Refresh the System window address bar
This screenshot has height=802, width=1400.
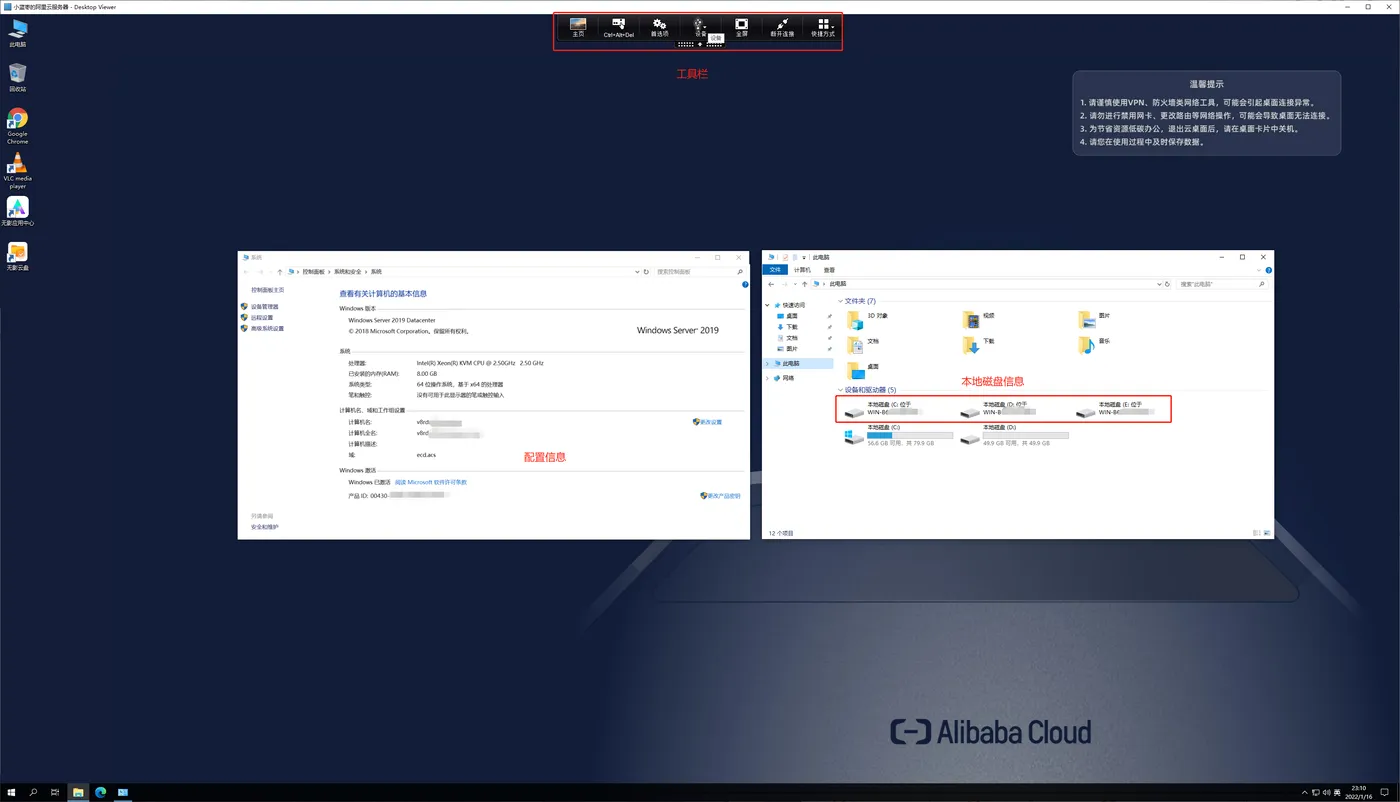[x=646, y=272]
